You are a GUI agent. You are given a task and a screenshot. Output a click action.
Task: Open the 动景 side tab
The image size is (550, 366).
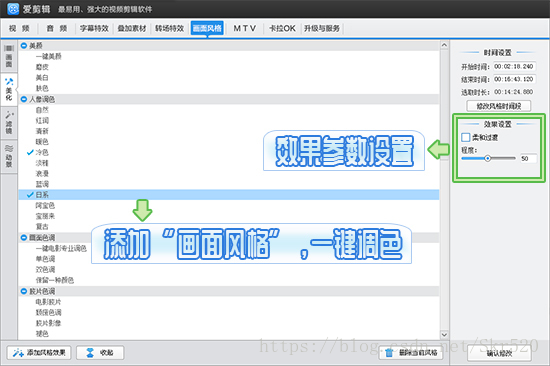tap(9, 156)
